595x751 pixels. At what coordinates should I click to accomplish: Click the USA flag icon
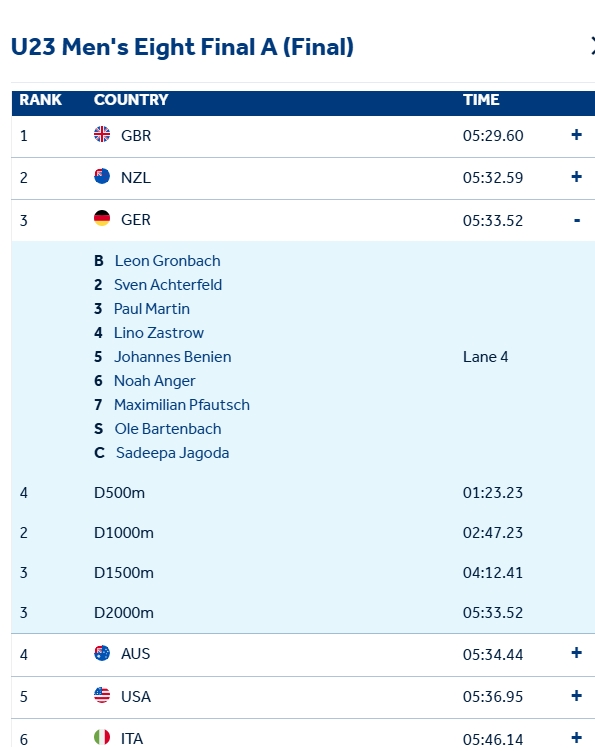pyautogui.click(x=102, y=695)
